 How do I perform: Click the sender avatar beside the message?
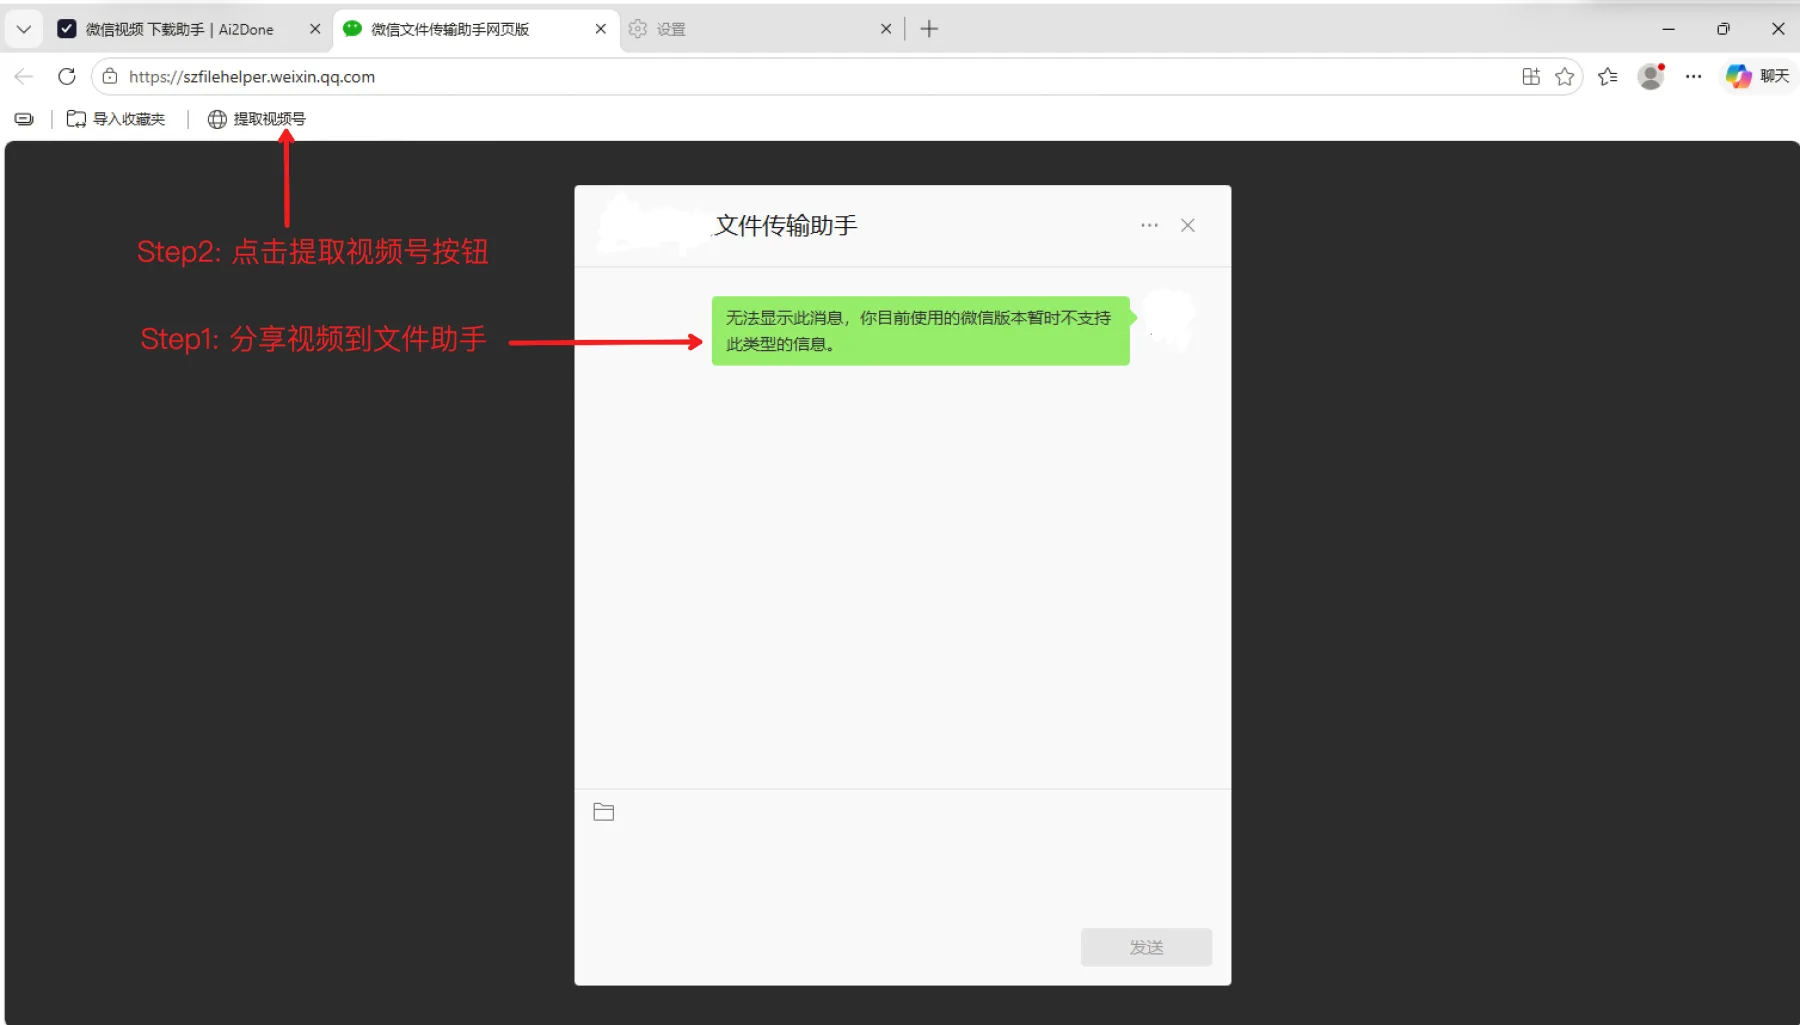1169,319
